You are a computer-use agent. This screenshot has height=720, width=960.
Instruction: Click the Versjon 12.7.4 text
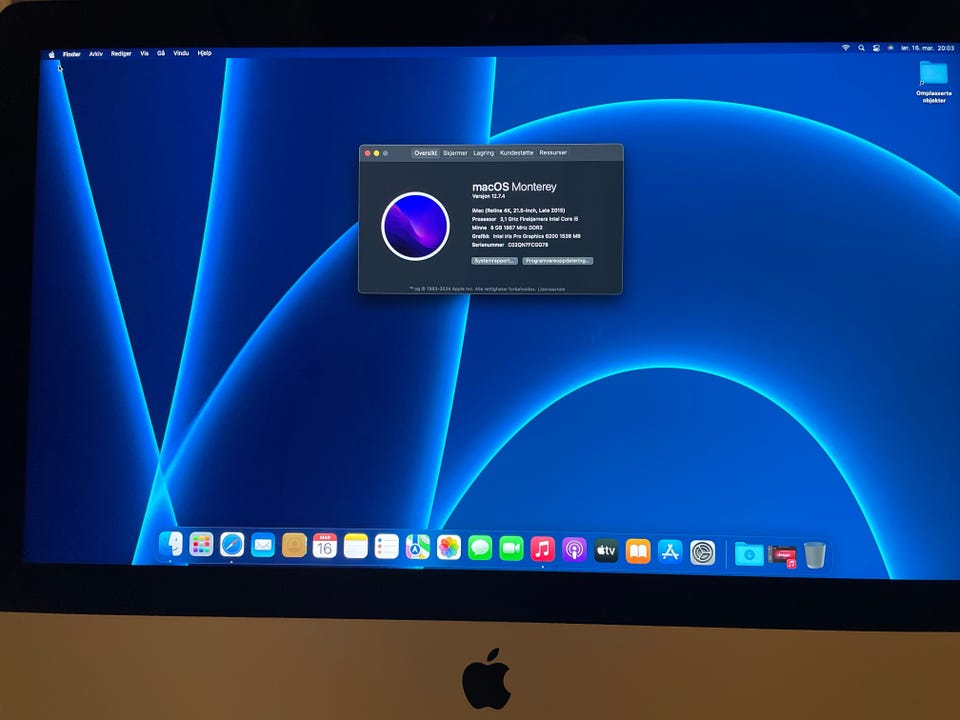click(x=489, y=197)
